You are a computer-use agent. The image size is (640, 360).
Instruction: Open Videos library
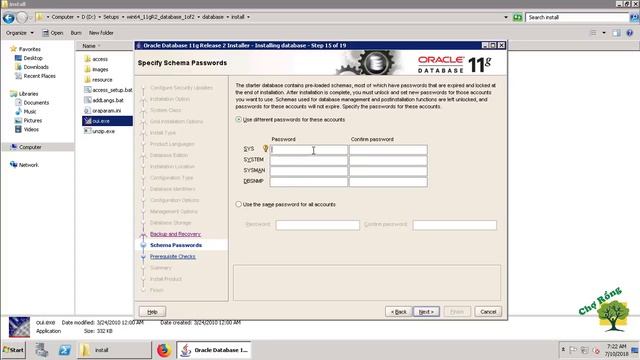(x=27, y=129)
